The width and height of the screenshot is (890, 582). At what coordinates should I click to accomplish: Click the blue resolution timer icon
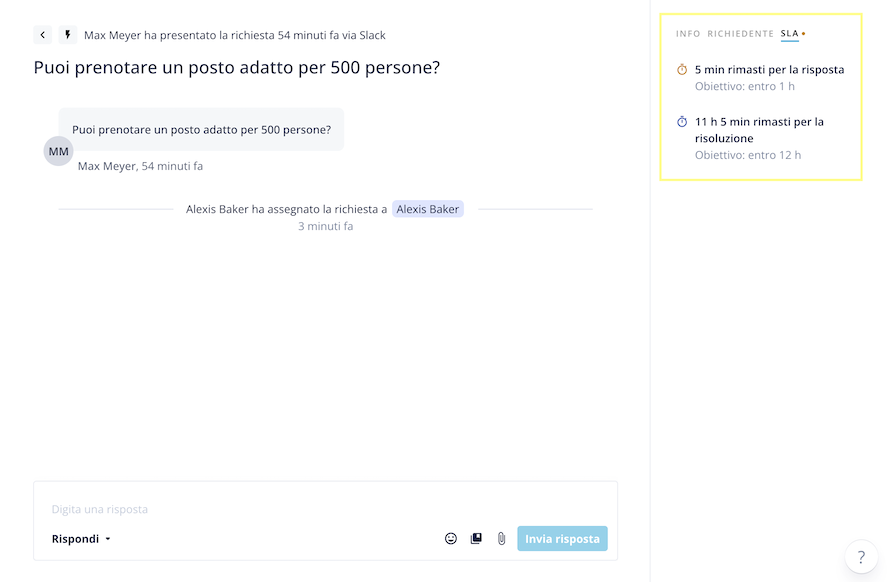point(682,122)
